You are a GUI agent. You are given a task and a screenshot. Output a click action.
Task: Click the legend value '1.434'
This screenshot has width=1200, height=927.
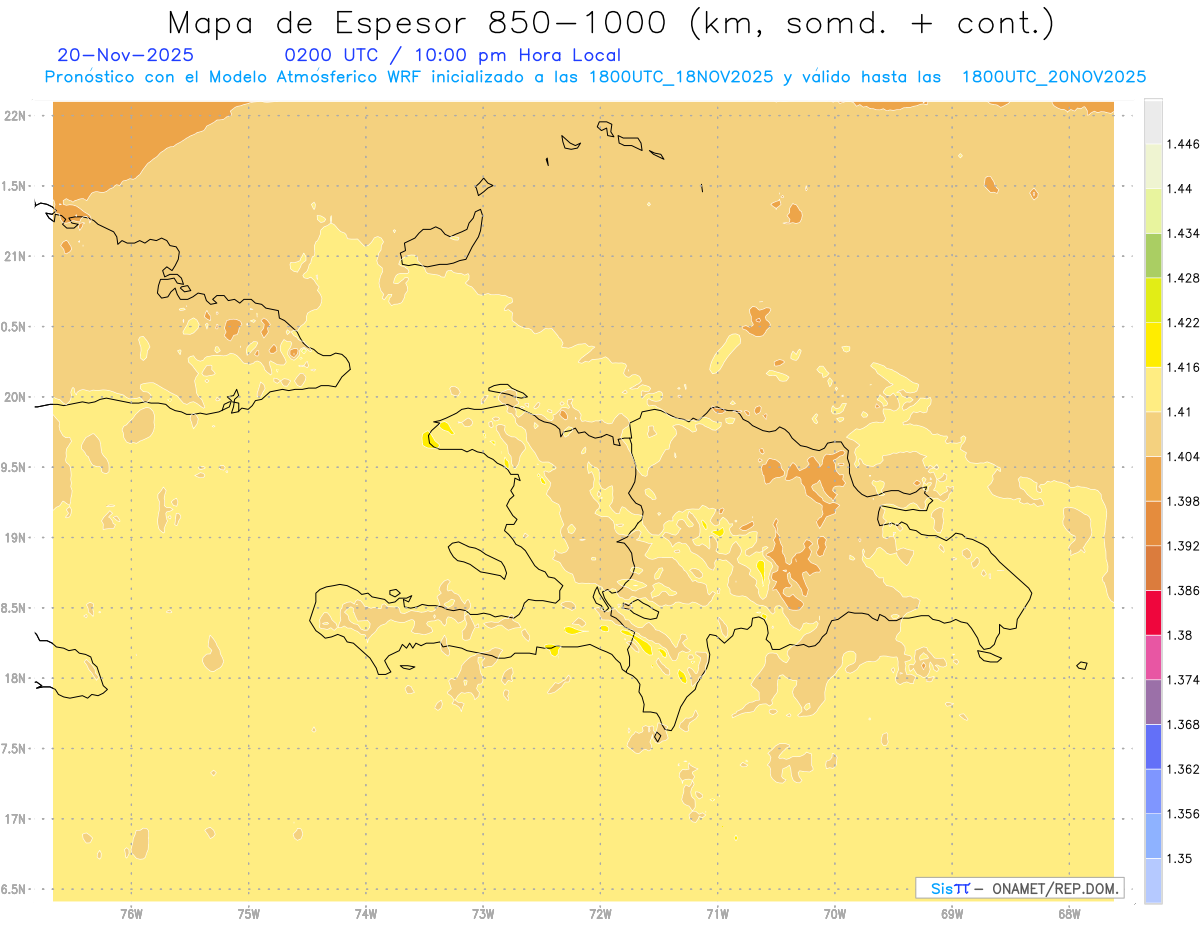point(1183,233)
